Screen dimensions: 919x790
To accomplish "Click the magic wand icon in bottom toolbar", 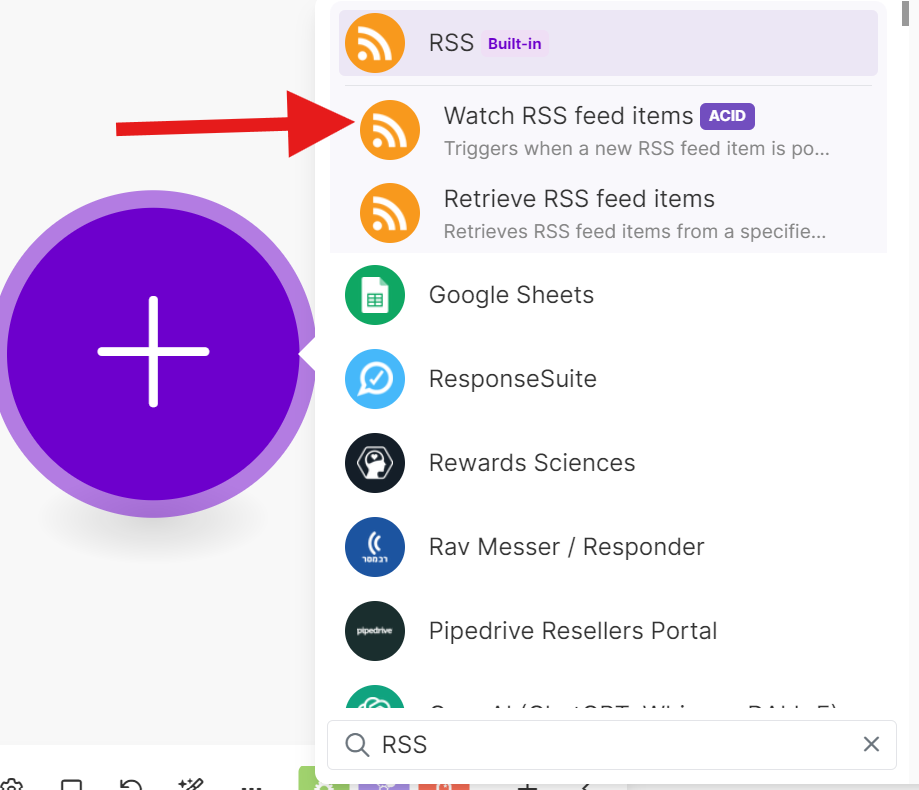I will tap(191, 784).
